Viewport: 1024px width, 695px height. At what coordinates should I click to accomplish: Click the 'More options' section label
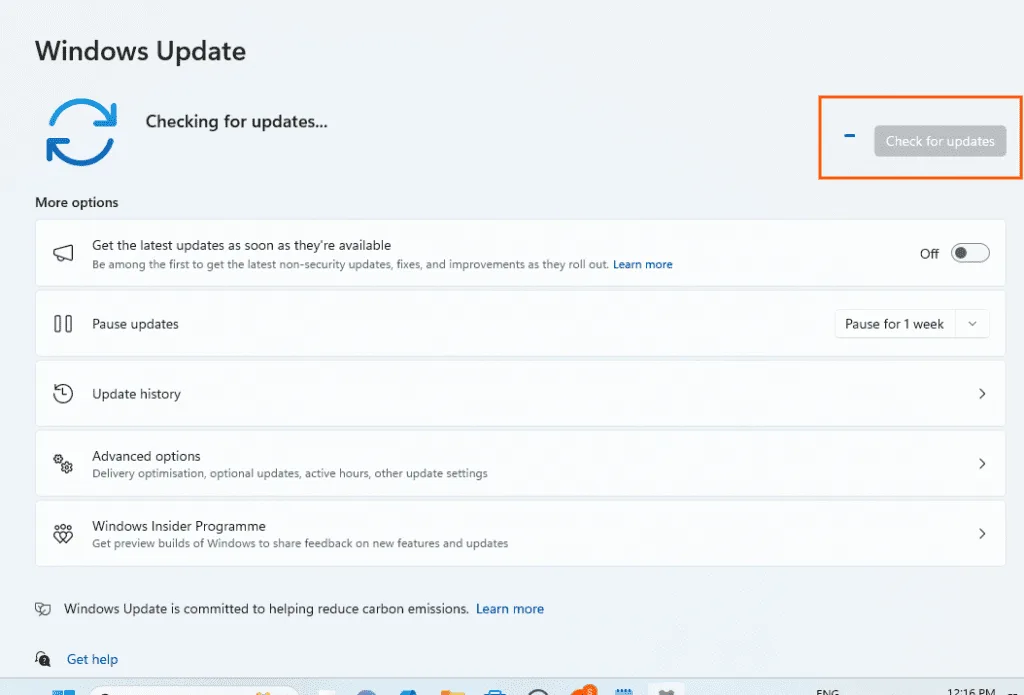coord(76,202)
